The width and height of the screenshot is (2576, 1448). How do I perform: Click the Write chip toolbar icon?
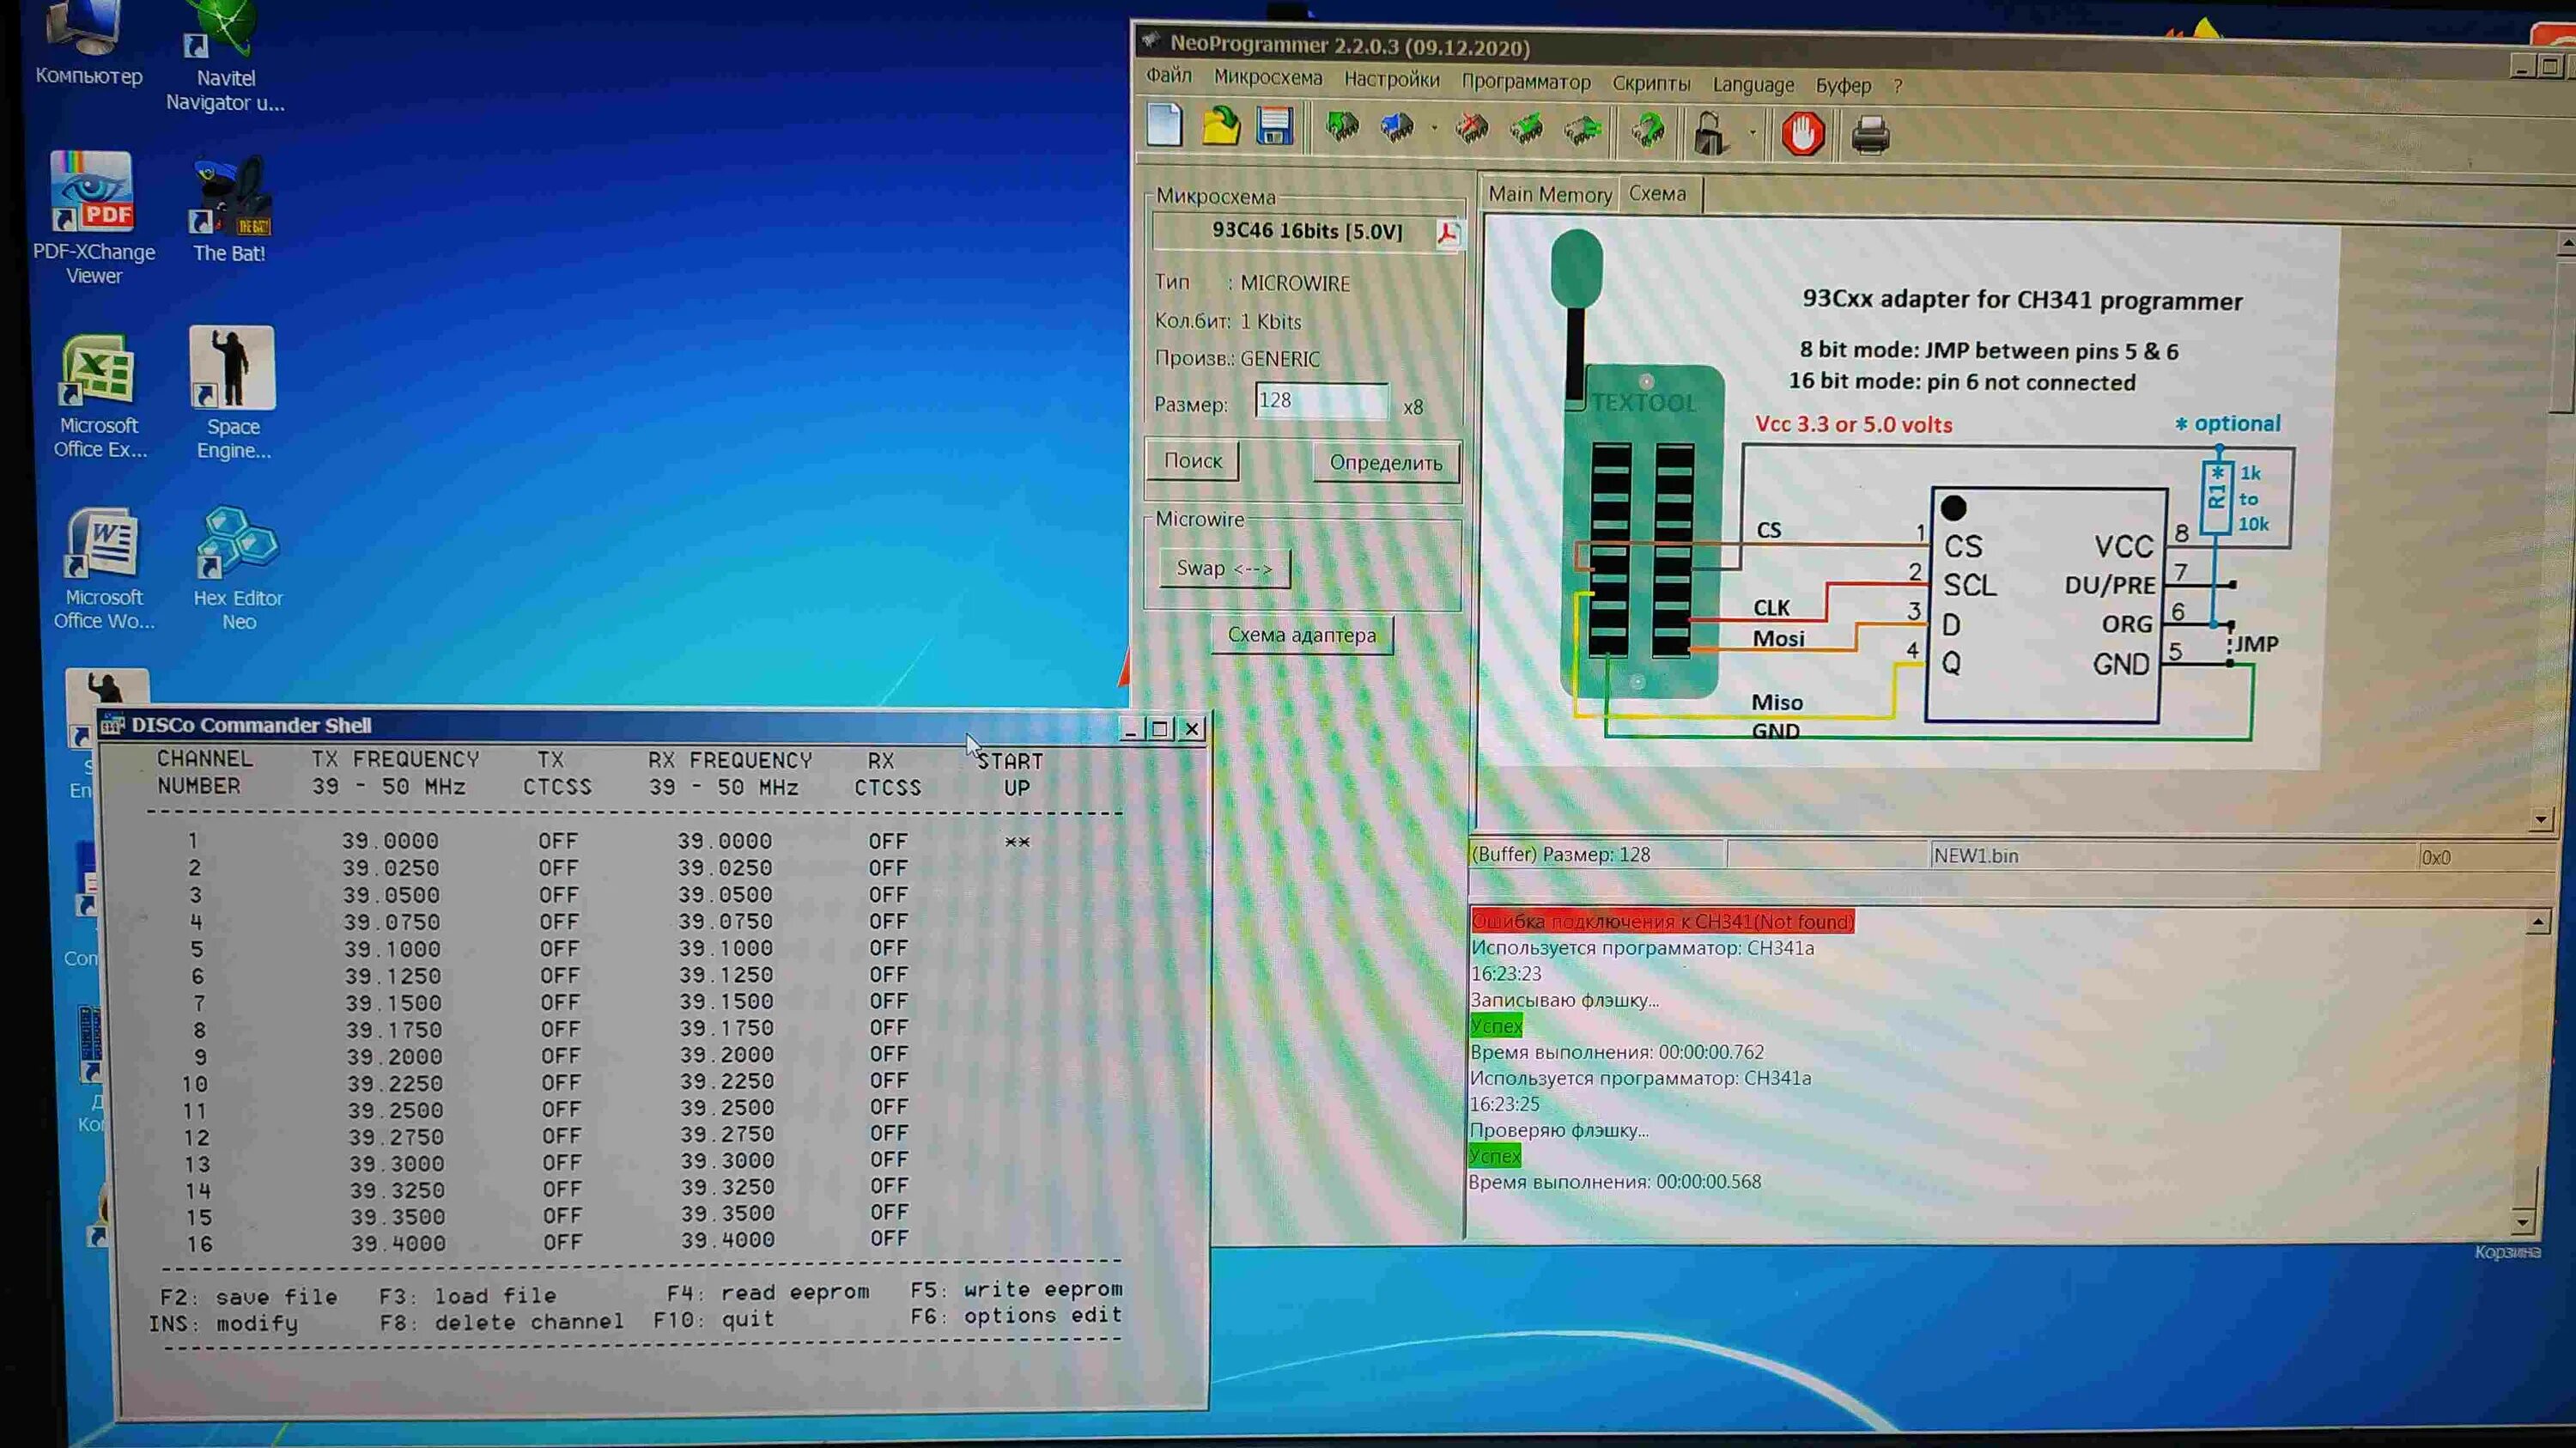click(1397, 129)
